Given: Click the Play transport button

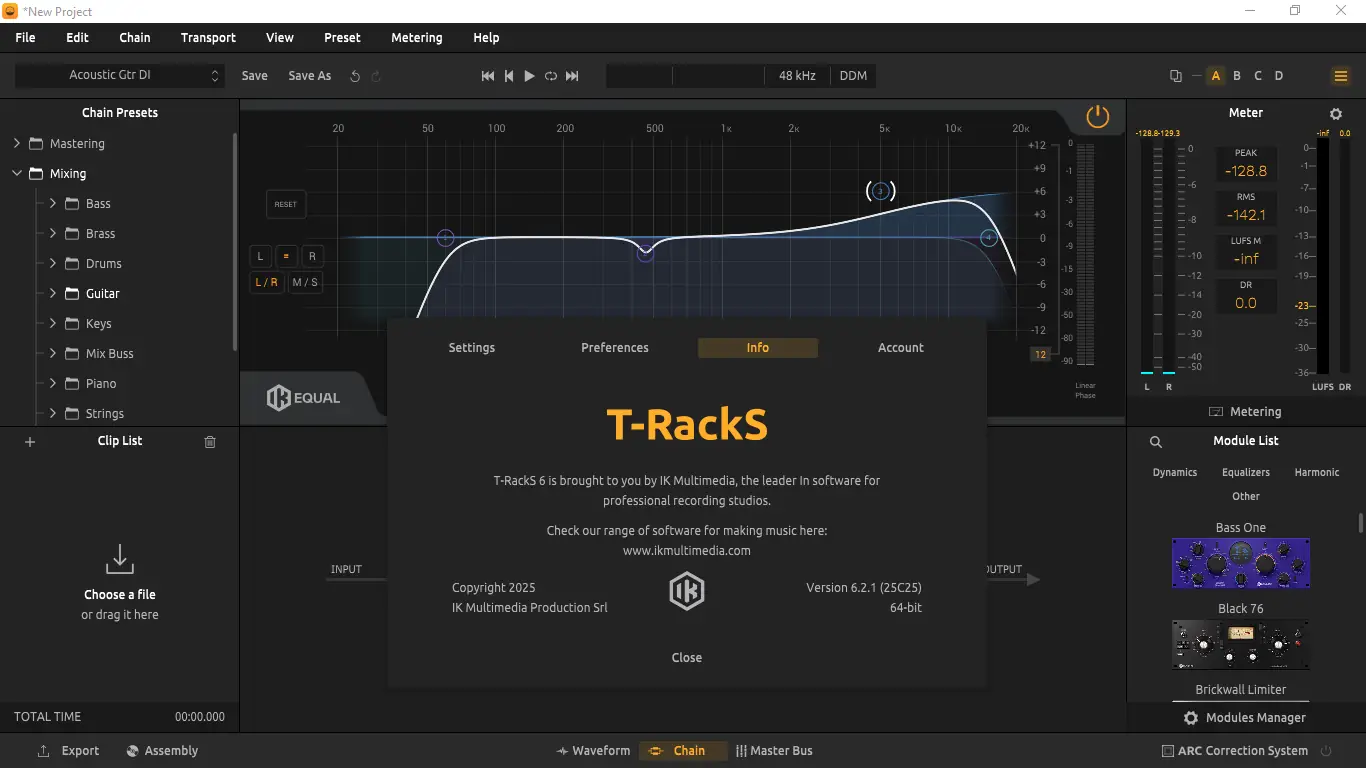Looking at the screenshot, I should (x=529, y=76).
